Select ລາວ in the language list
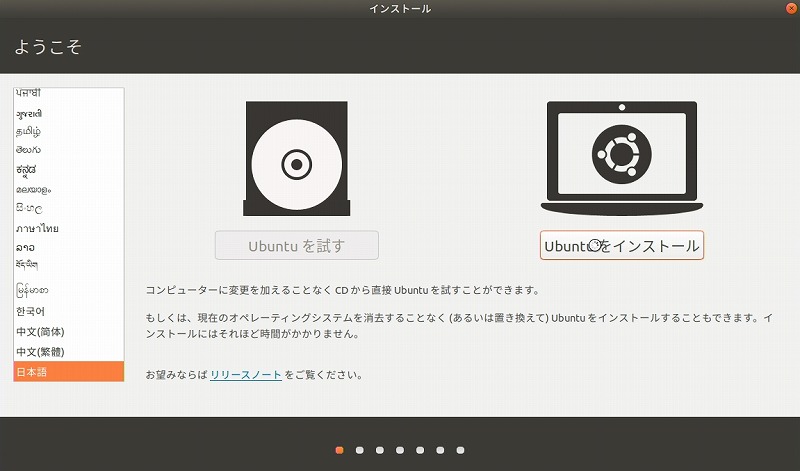The width and height of the screenshot is (800, 471). coord(68,247)
